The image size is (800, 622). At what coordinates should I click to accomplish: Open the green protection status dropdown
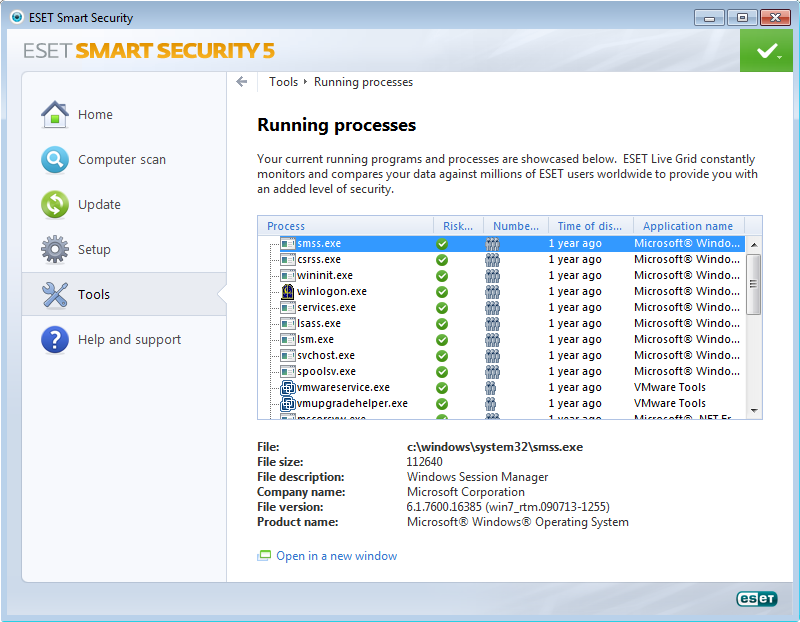(x=766, y=51)
